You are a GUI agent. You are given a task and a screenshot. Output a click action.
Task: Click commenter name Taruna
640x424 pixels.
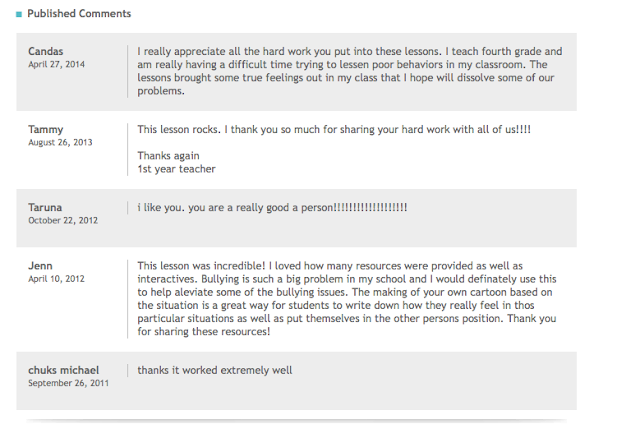[45, 207]
